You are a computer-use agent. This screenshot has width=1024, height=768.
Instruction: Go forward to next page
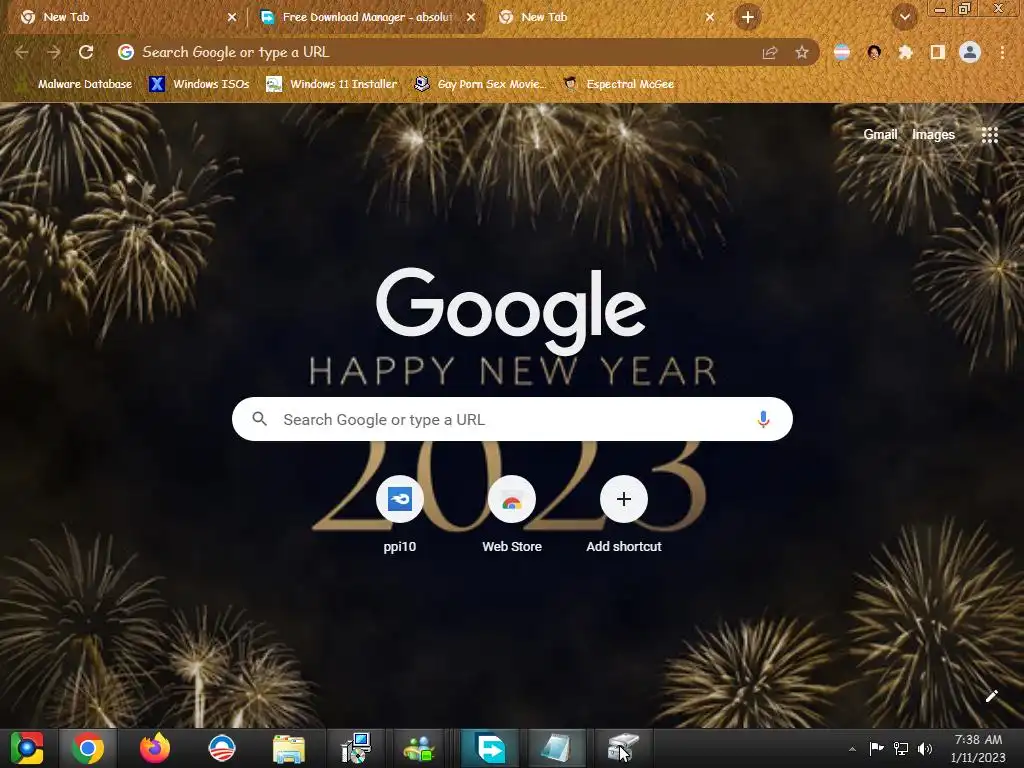pyautogui.click(x=54, y=52)
